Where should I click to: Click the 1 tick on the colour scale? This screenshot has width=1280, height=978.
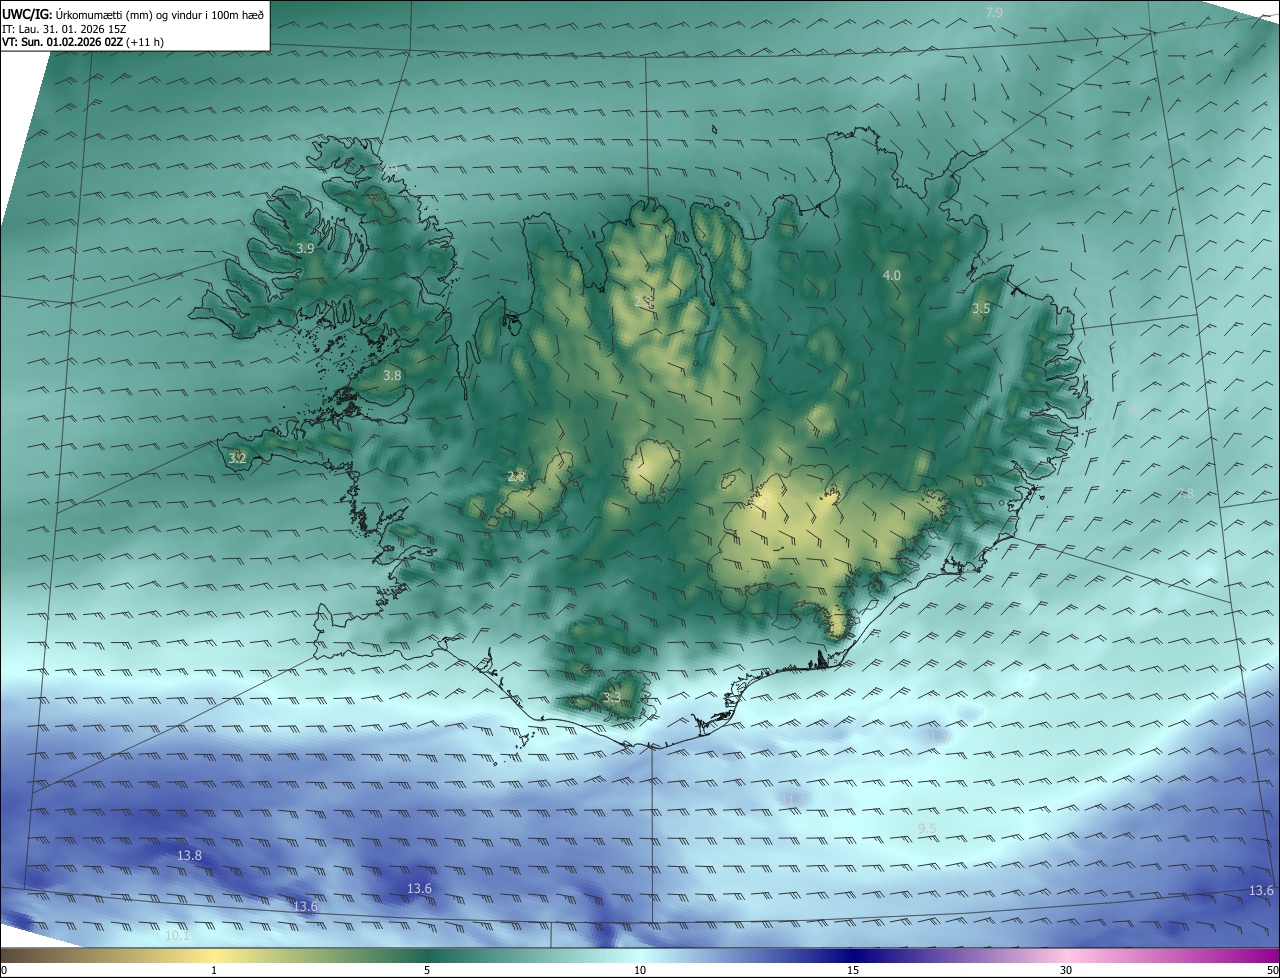(214, 970)
